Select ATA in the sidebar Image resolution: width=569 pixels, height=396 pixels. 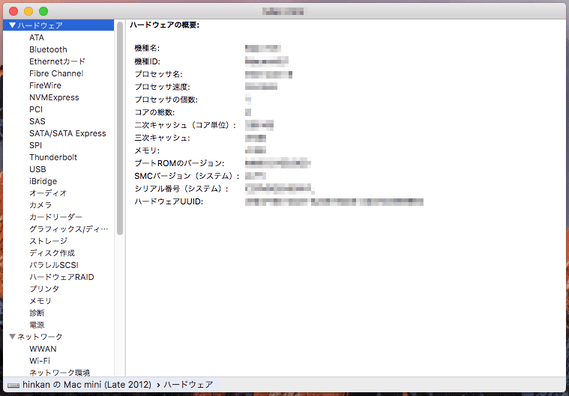pyautogui.click(x=37, y=37)
